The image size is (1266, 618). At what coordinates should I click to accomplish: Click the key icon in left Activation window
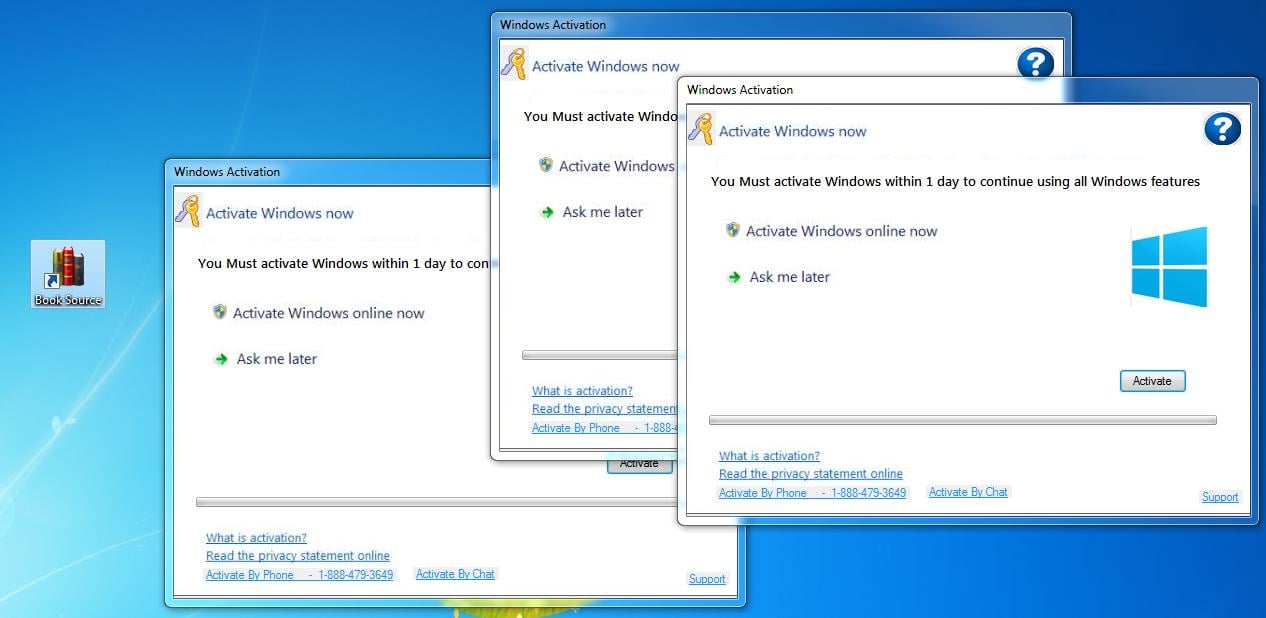(x=187, y=212)
